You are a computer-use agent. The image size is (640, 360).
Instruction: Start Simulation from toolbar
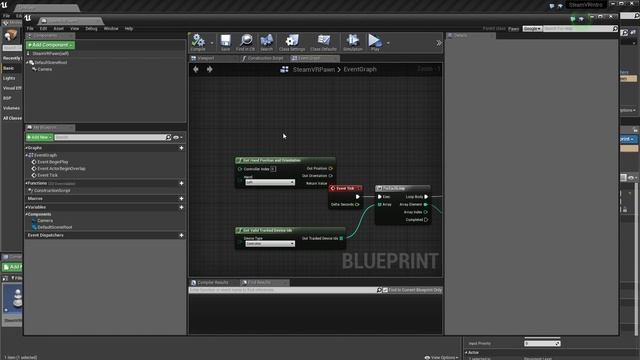[x=353, y=42]
